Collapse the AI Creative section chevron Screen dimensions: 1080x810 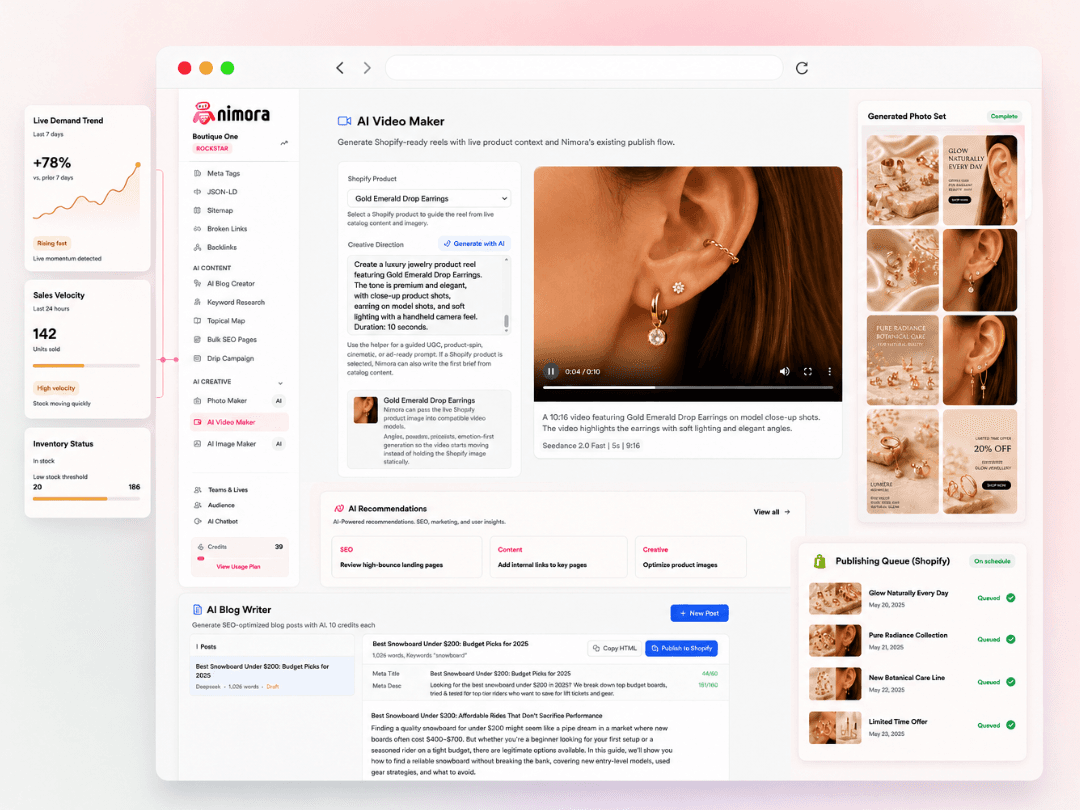280,383
